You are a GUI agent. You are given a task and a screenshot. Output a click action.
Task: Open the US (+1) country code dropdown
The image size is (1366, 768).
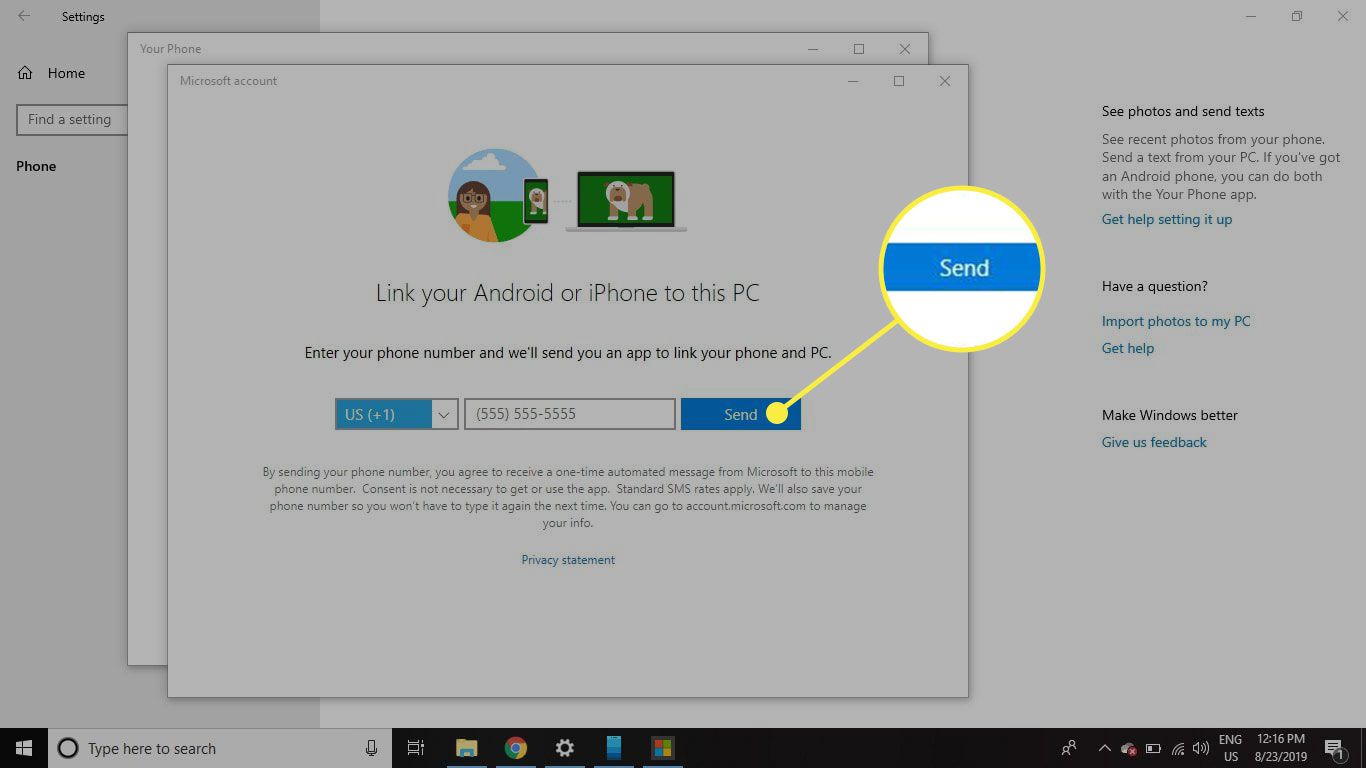(x=396, y=414)
